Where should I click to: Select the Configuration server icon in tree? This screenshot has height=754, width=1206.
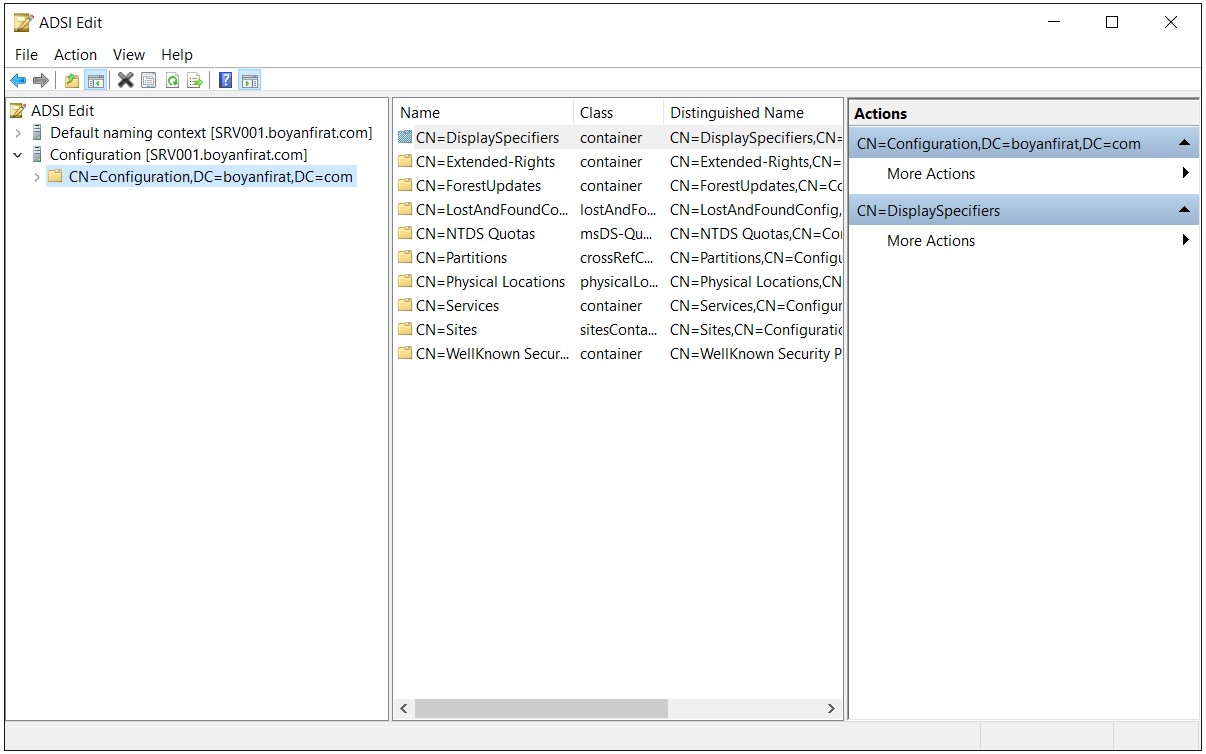click(38, 155)
